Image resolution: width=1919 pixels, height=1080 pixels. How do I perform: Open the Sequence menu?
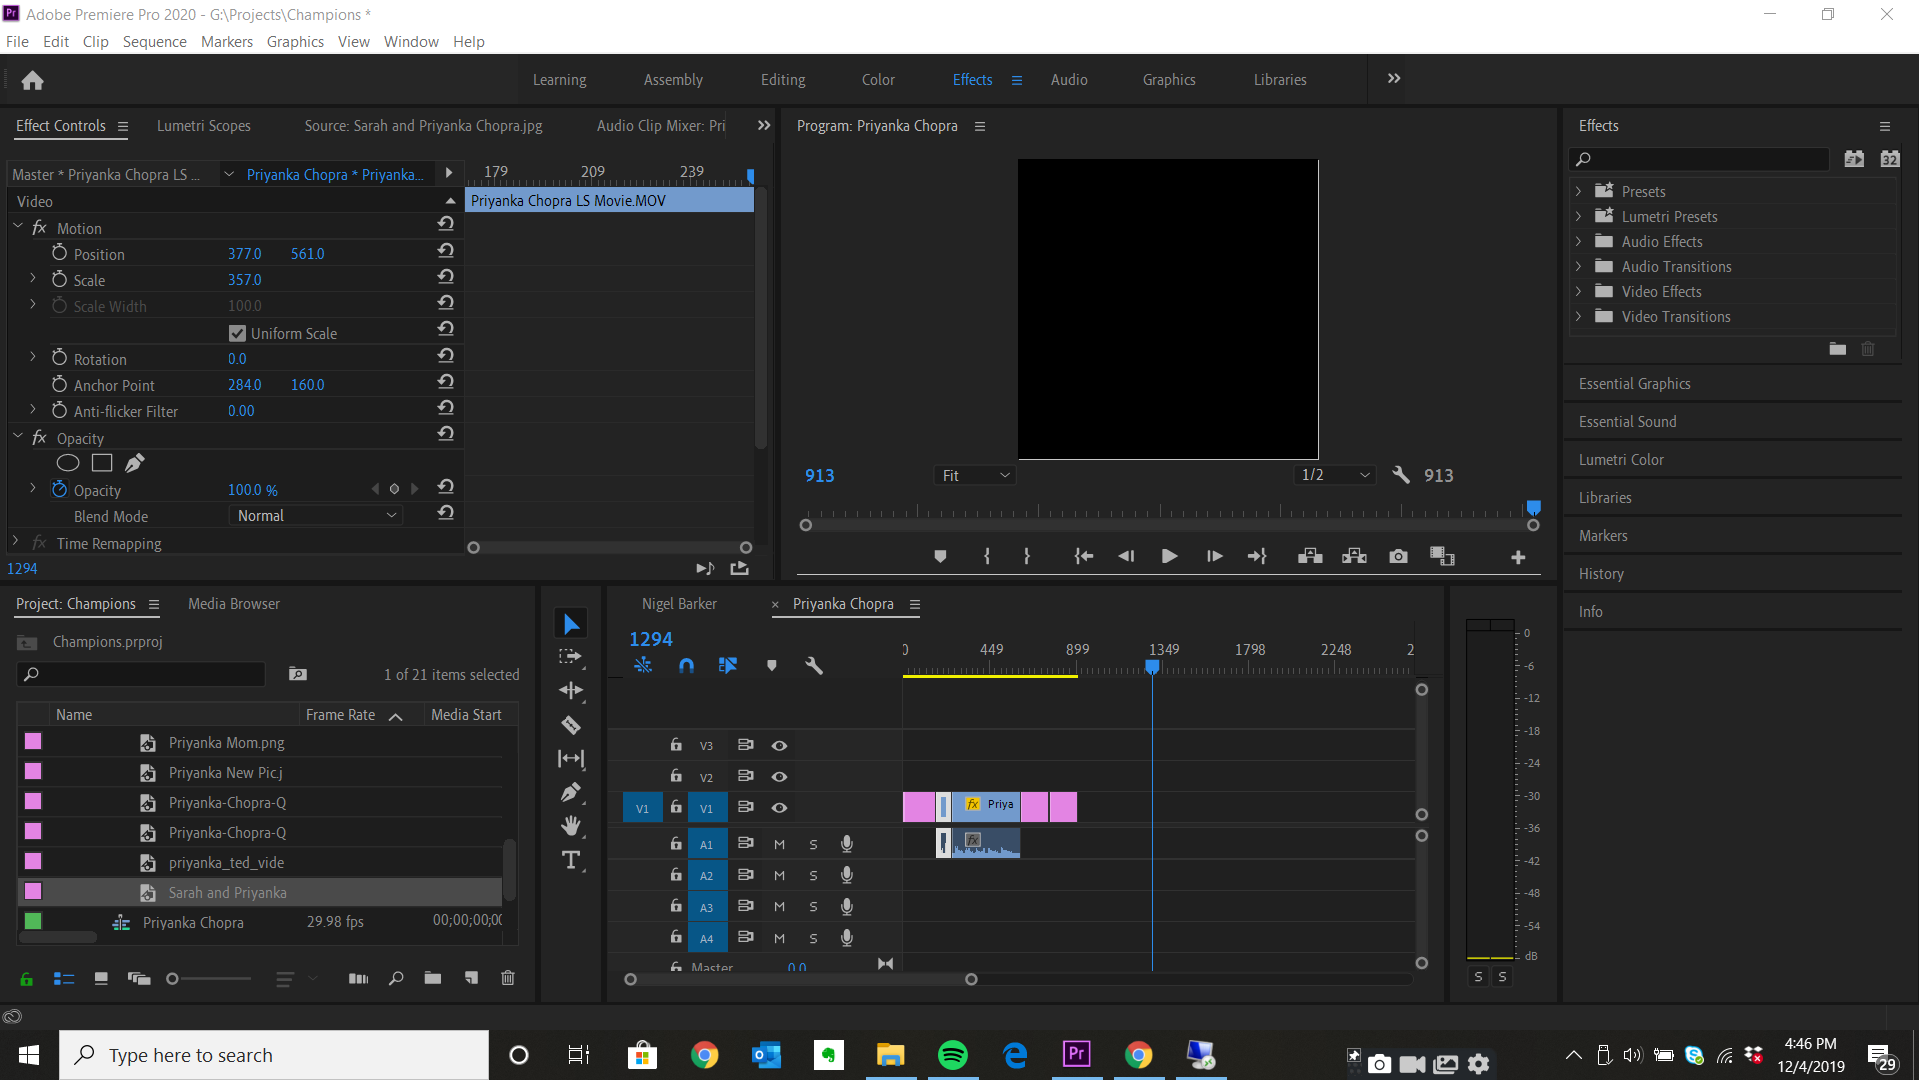(x=154, y=41)
